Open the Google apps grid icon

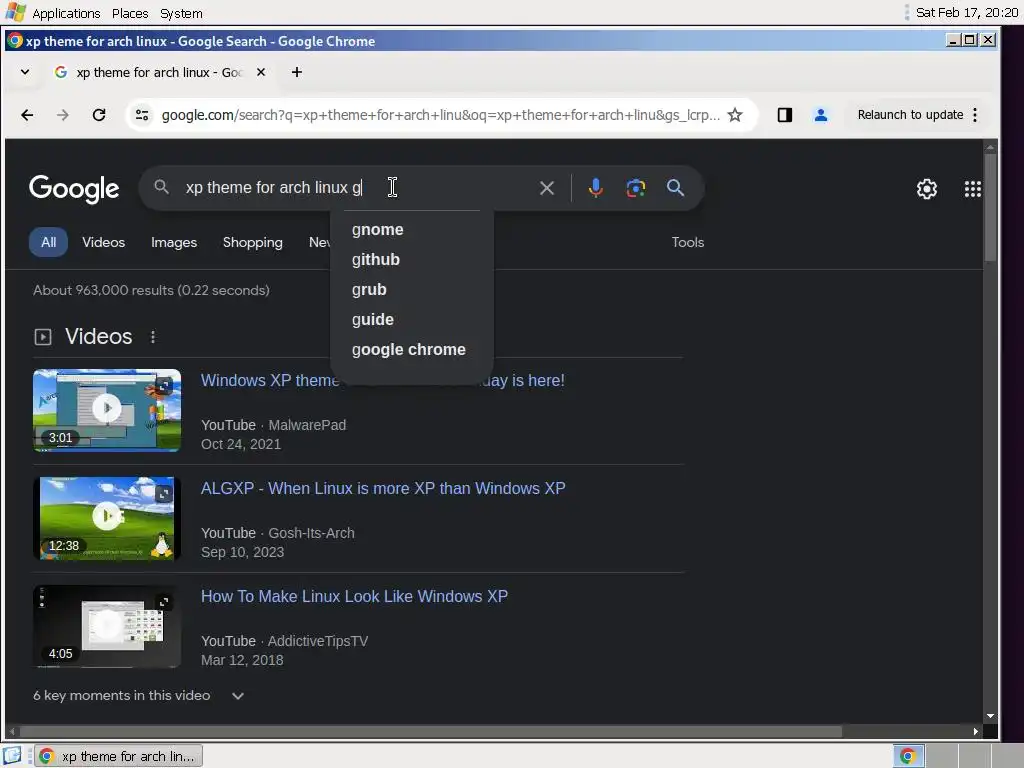coord(972,189)
